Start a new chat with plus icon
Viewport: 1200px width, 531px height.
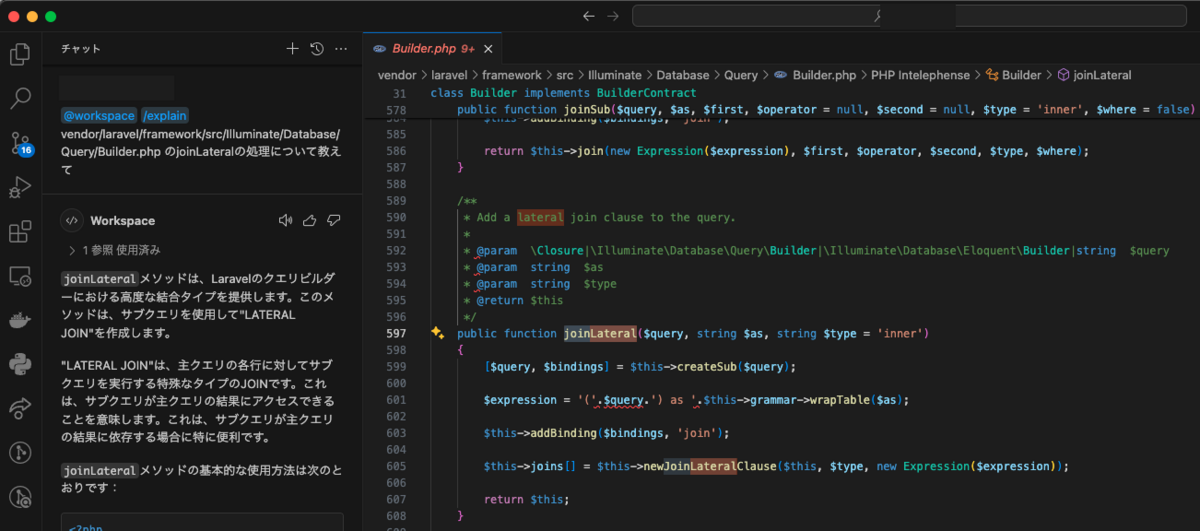click(x=292, y=48)
